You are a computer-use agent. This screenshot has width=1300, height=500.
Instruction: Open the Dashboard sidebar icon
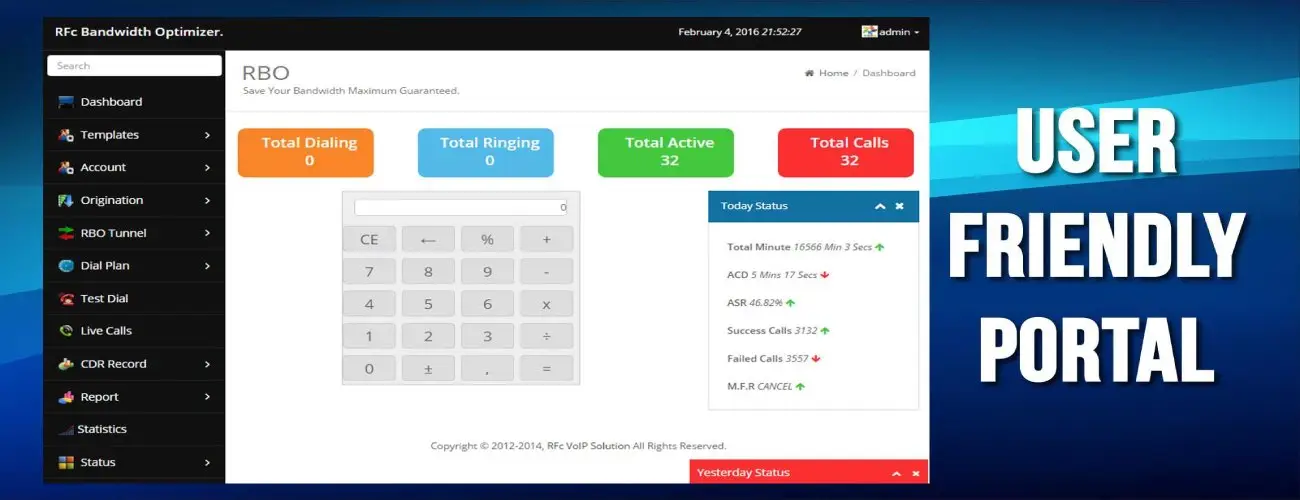pos(66,102)
